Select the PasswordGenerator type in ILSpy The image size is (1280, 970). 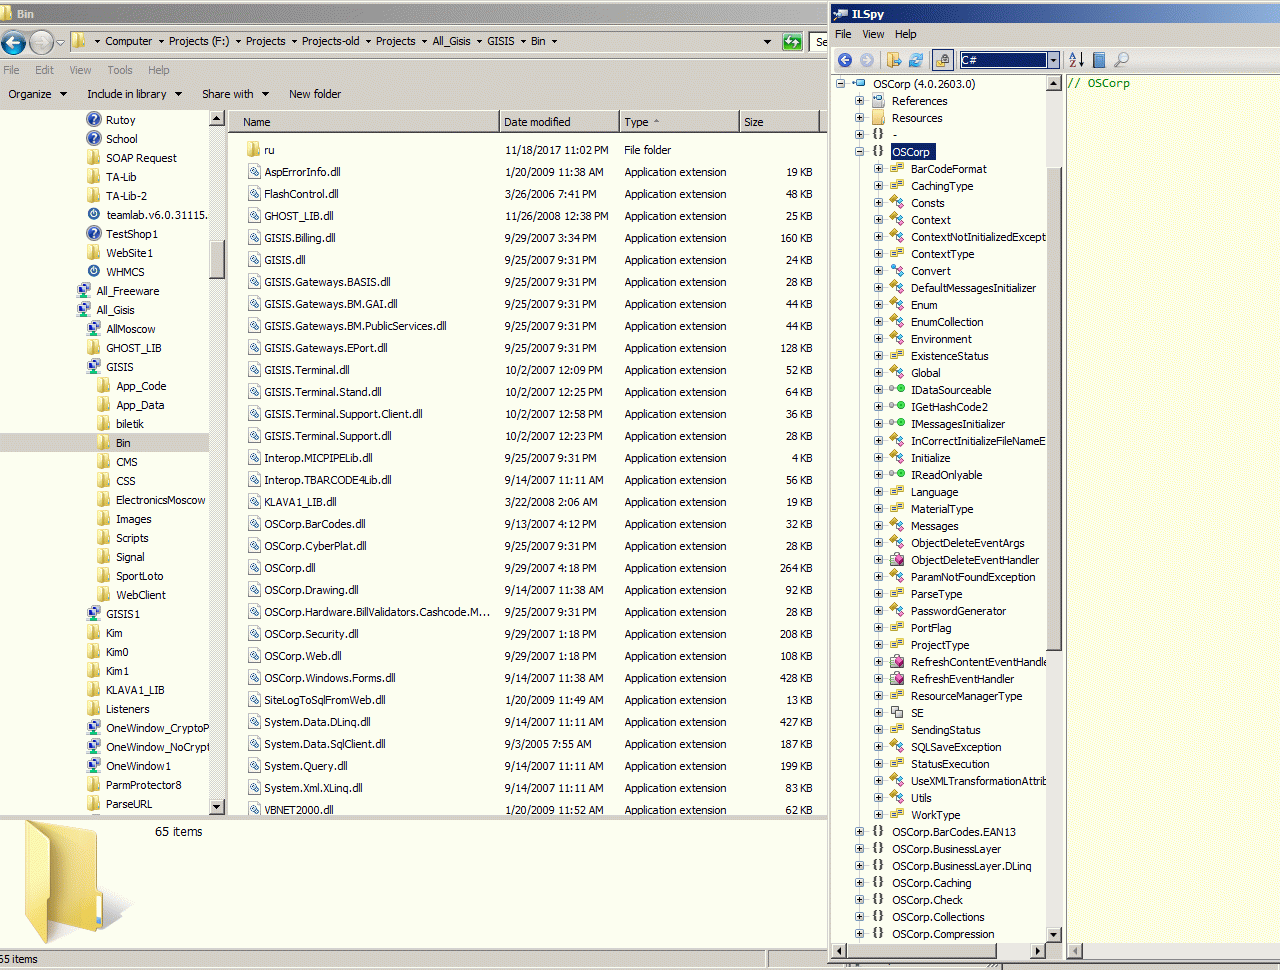click(x=958, y=611)
